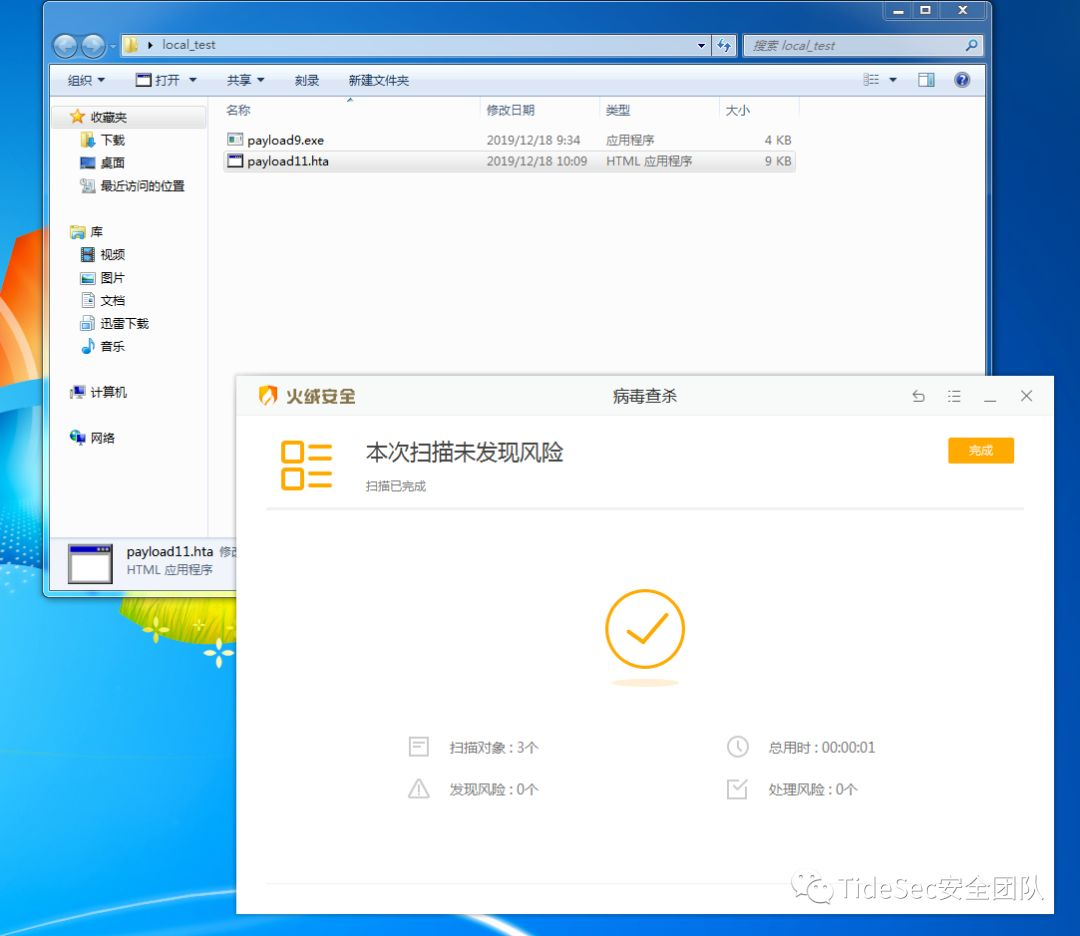This screenshot has width=1080, height=936.
Task: Click the search magnifier icon in Explorer
Action: click(x=971, y=45)
